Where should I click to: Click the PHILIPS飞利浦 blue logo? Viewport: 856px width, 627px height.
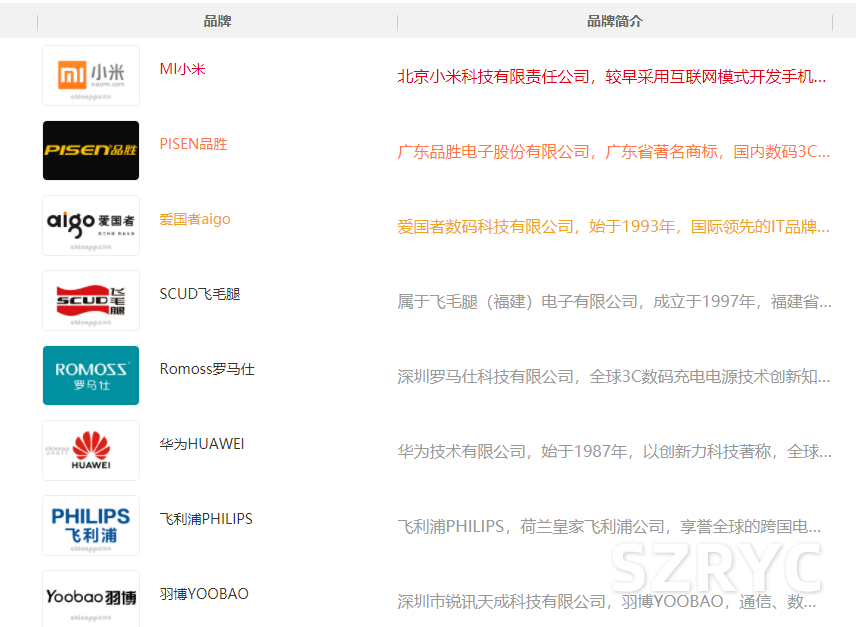pos(91,525)
